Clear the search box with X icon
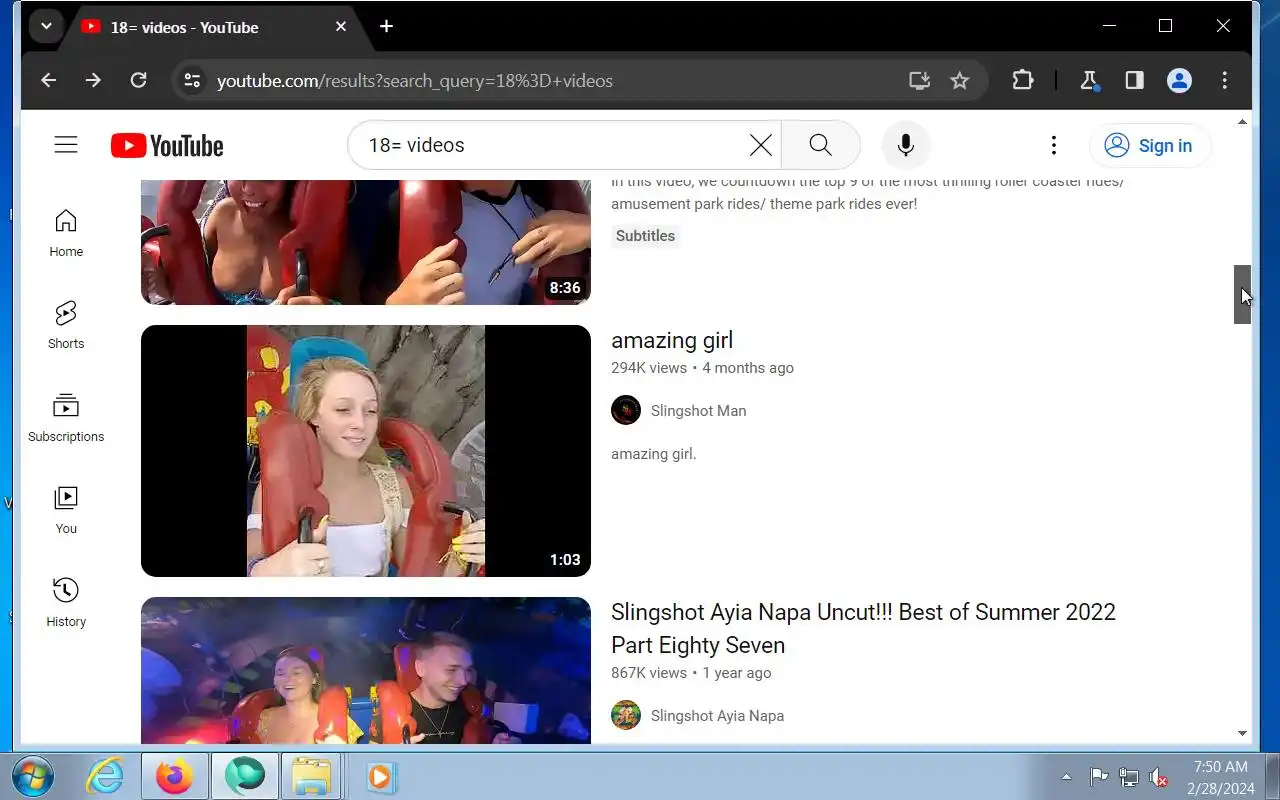 (x=761, y=145)
